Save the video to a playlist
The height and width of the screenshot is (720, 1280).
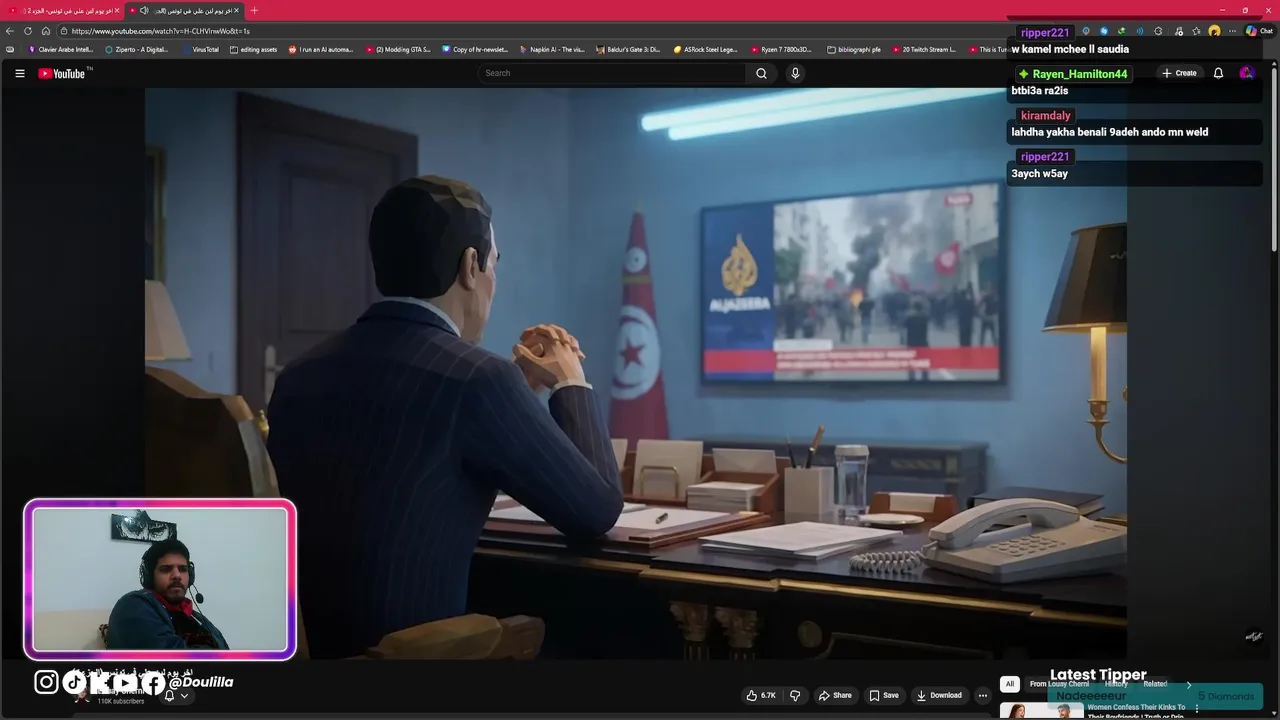(x=883, y=695)
